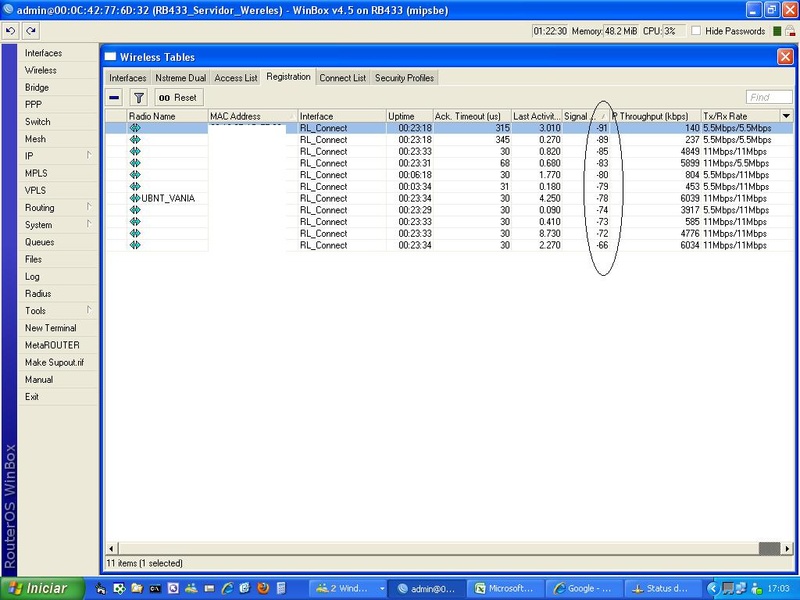Open the filter funnel in Registration toolbar
Image resolution: width=800 pixels, height=600 pixels.
coord(139,97)
